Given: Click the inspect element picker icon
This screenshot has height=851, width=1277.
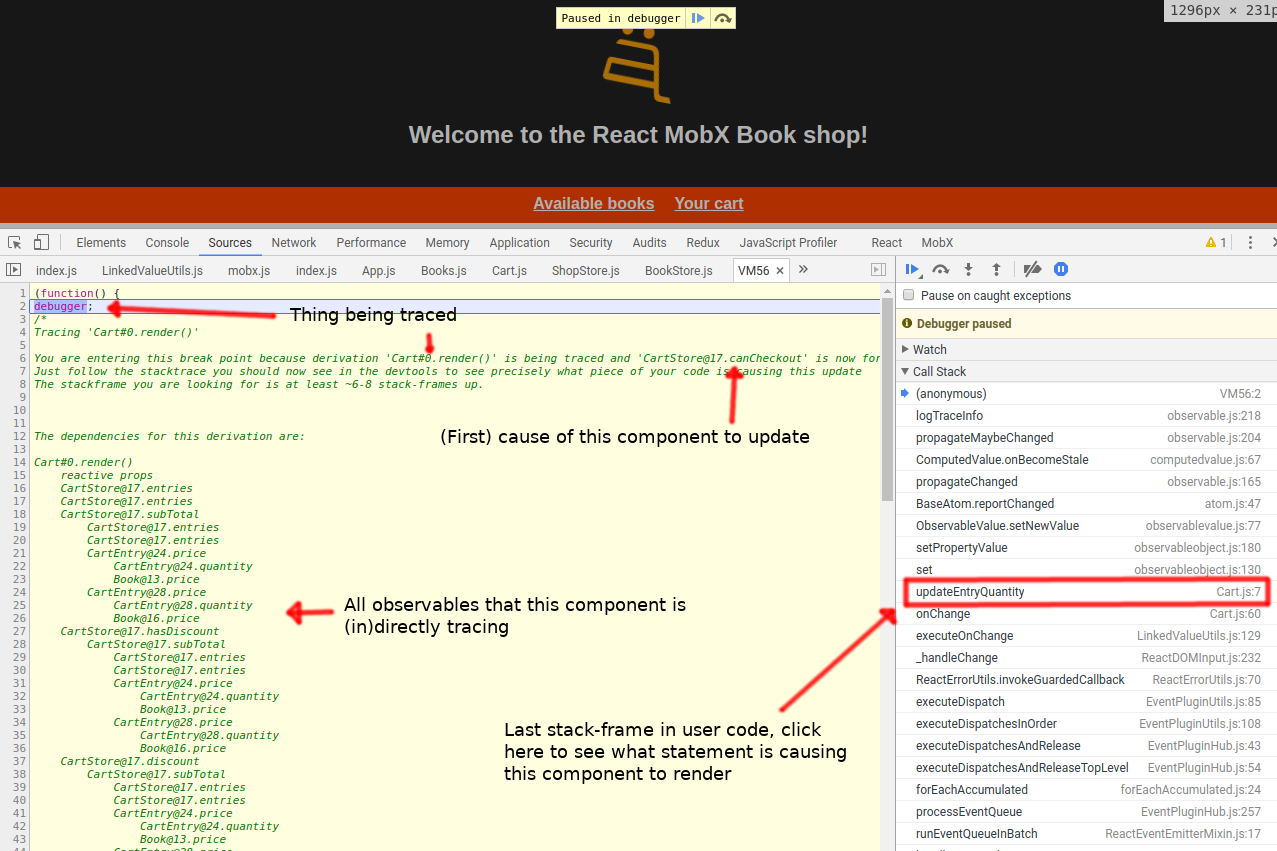Looking at the screenshot, I should point(15,242).
